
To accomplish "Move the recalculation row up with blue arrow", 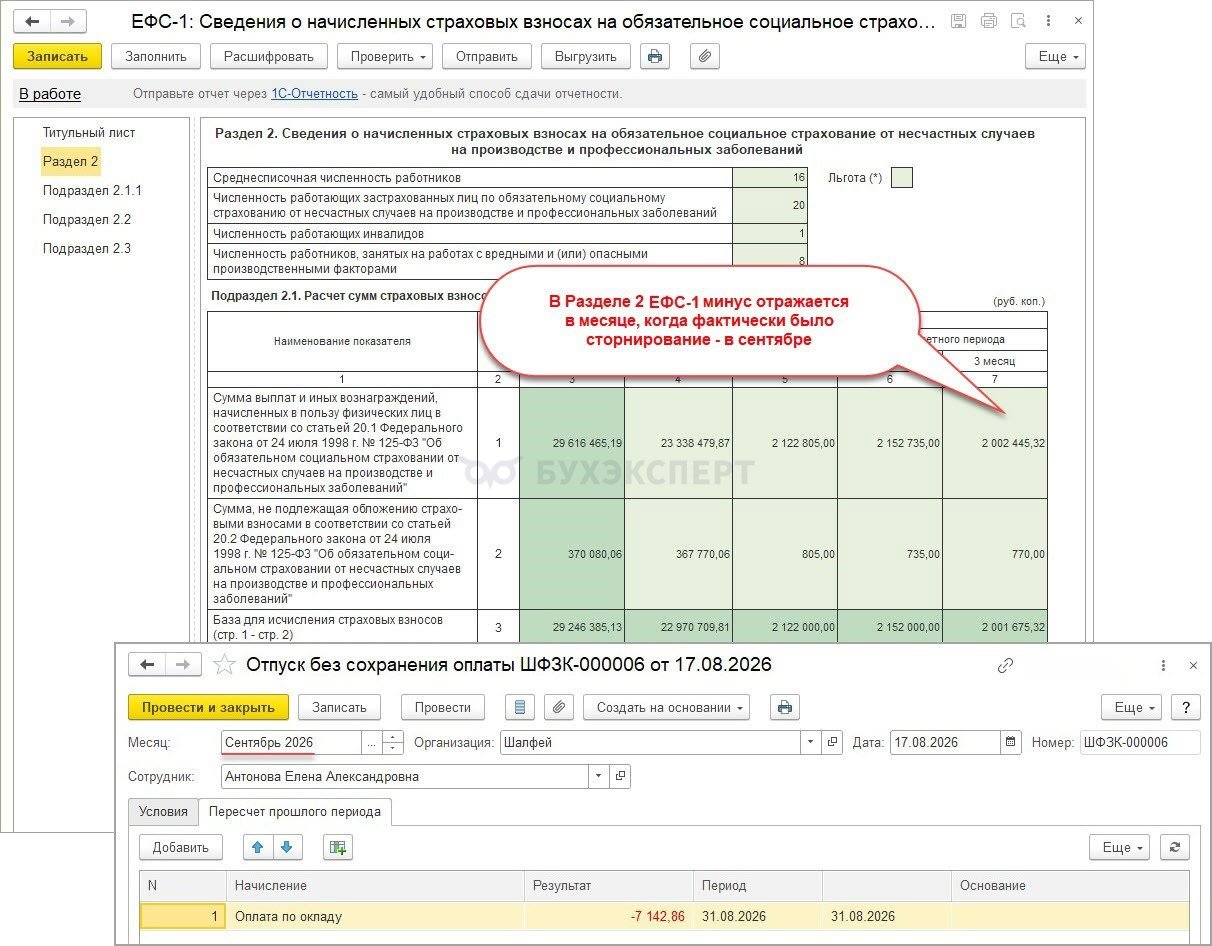I will 258,847.
